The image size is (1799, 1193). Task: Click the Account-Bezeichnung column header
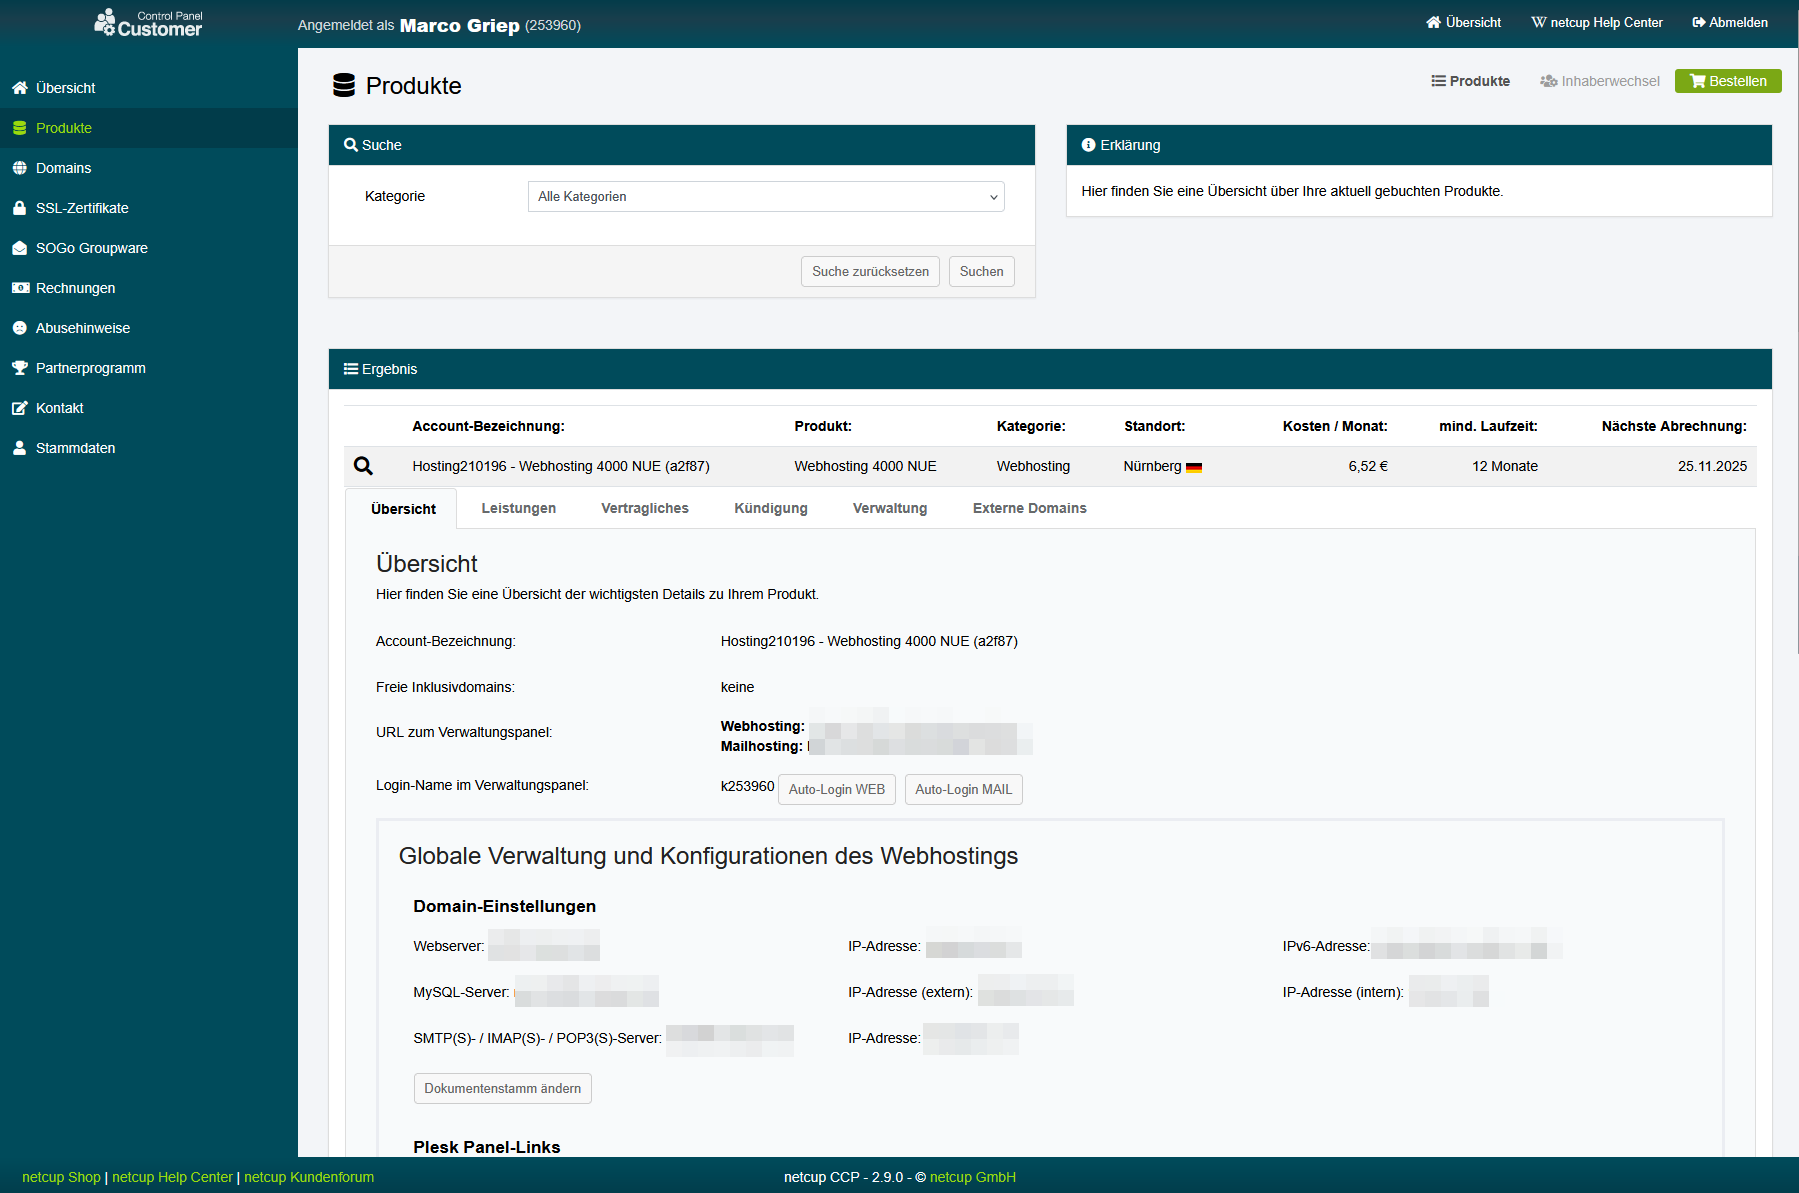click(488, 426)
